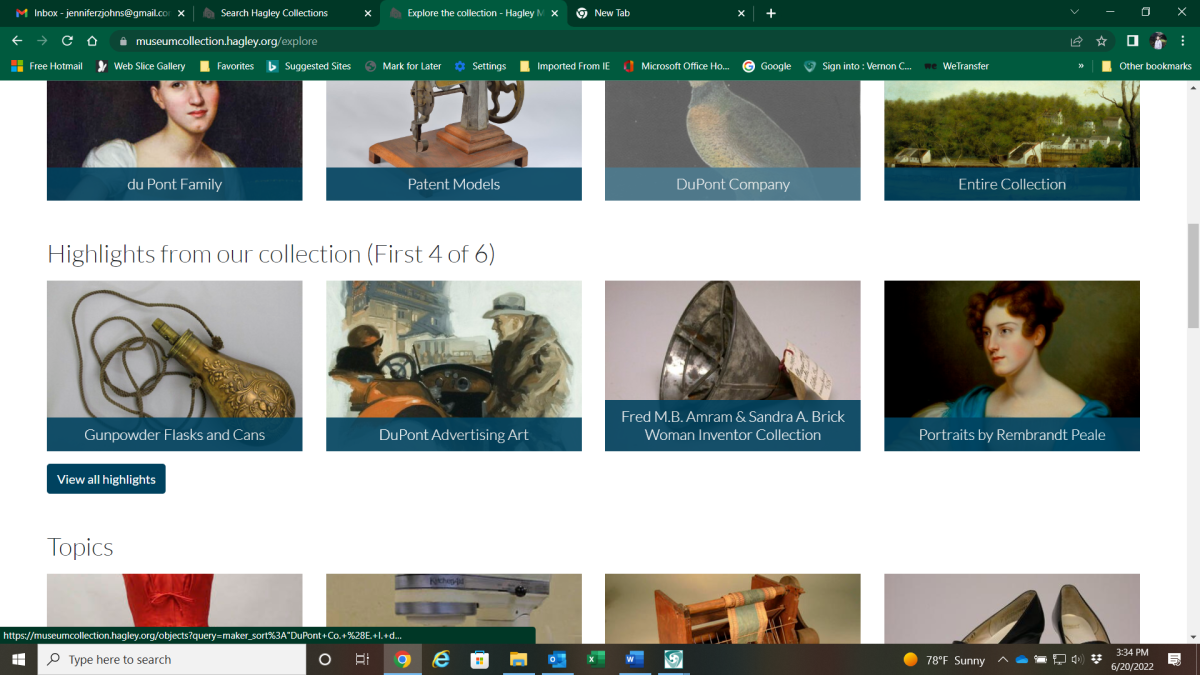Open the Patent Models collection

[454, 141]
